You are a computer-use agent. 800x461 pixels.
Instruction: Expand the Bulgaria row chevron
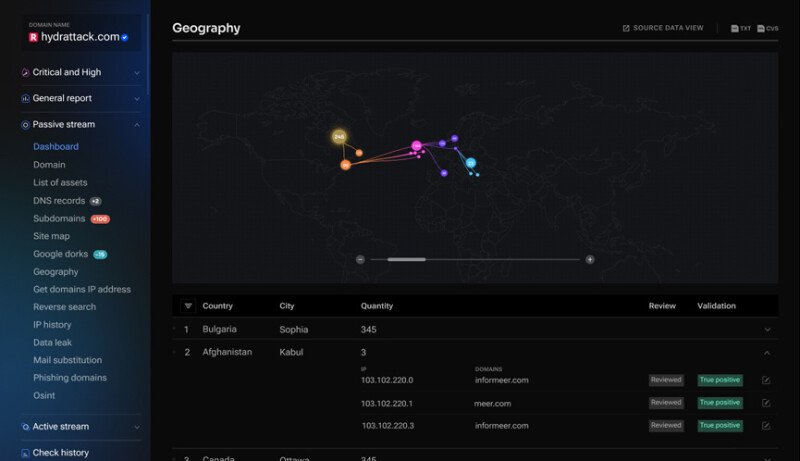pyautogui.click(x=767, y=329)
